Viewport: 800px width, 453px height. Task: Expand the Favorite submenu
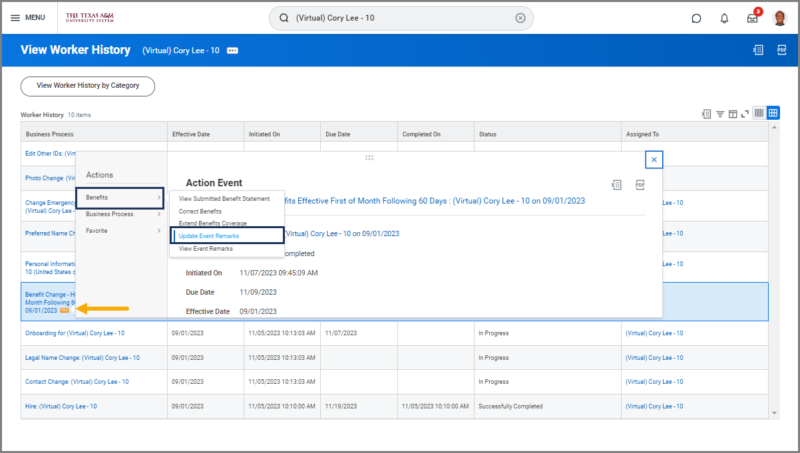tap(120, 230)
